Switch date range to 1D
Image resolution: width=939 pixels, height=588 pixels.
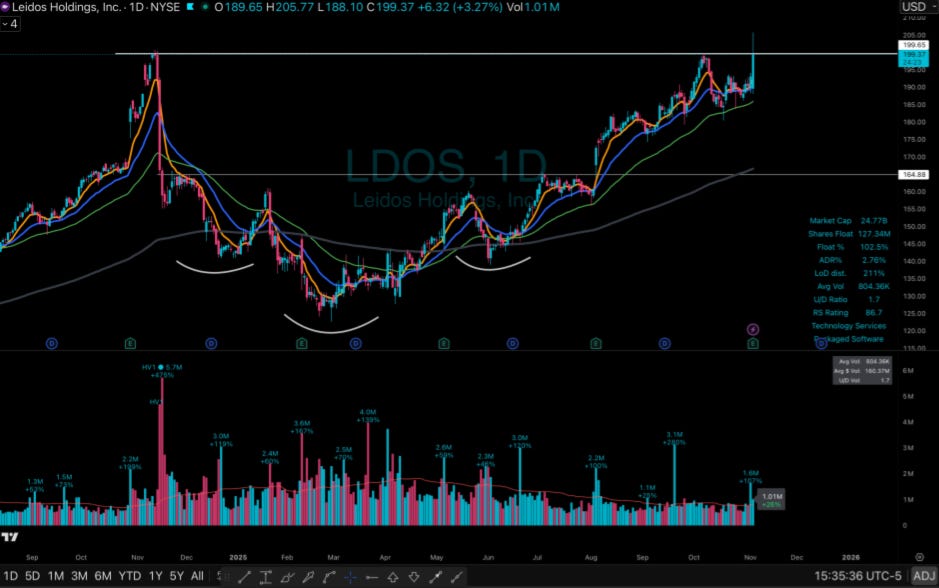pyautogui.click(x=10, y=576)
